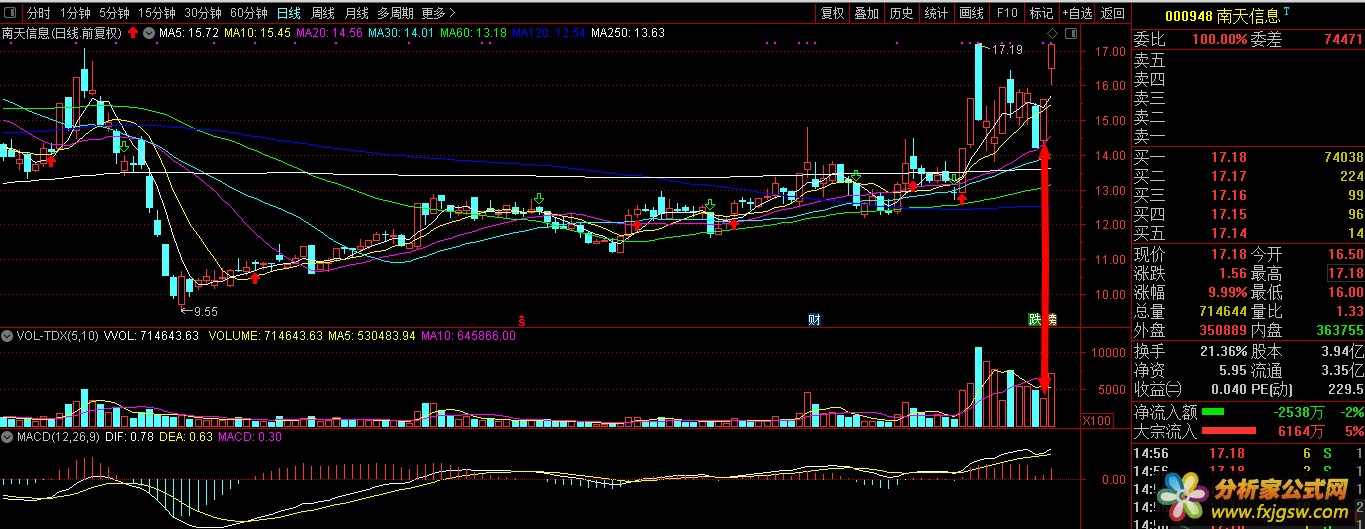Image resolution: width=1365 pixels, height=529 pixels.
Task: Click the 复权 adjustment button
Action: click(833, 13)
